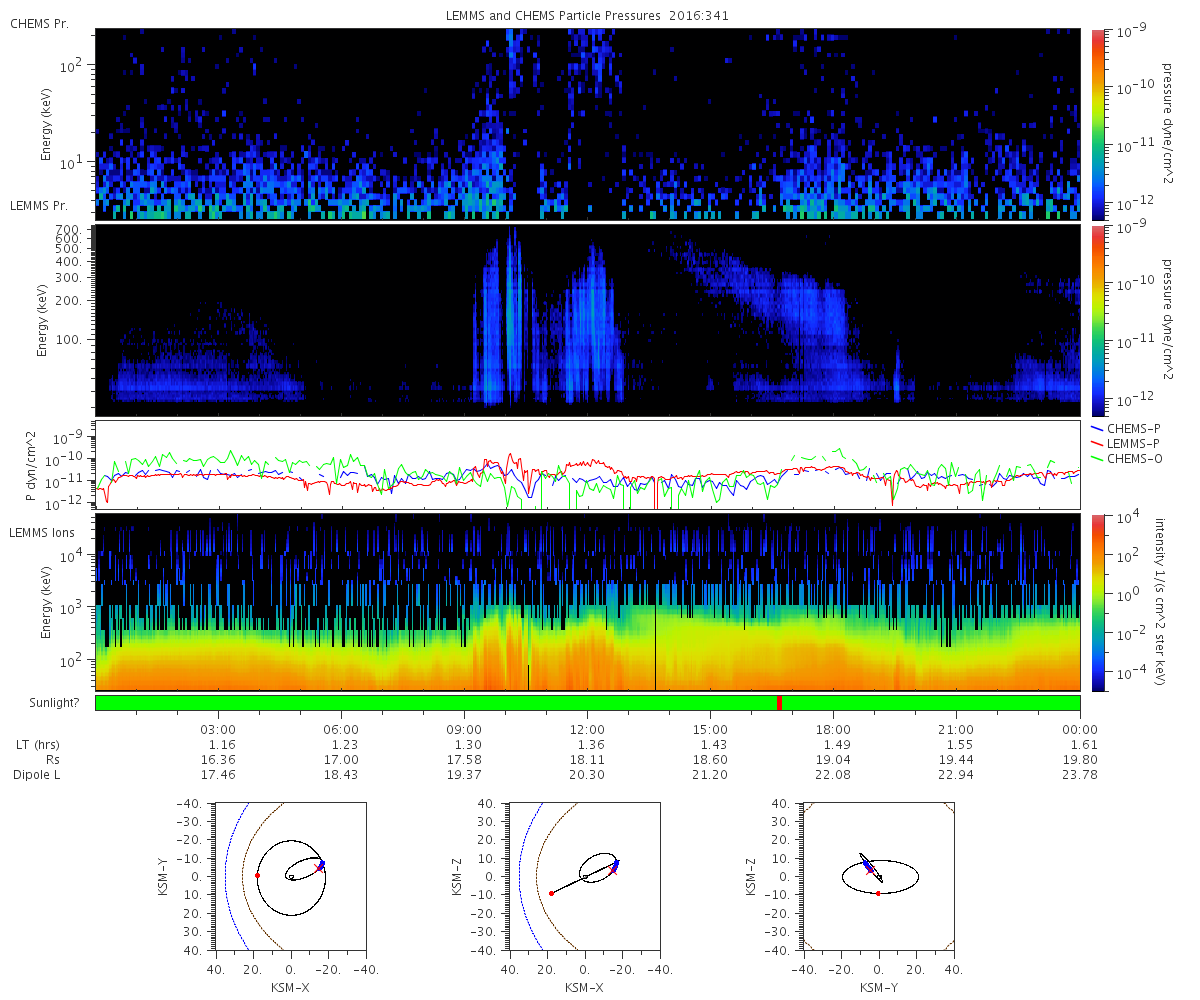The height and width of the screenshot is (1000, 1200).
Task: Click the 15:00 time axis label
Action: 710,729
